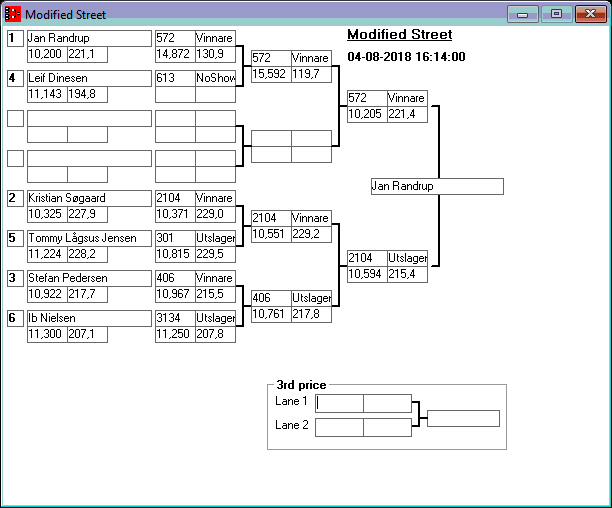Click the NoShow result cell
Viewport: 612px width, 508px height.
[215, 78]
